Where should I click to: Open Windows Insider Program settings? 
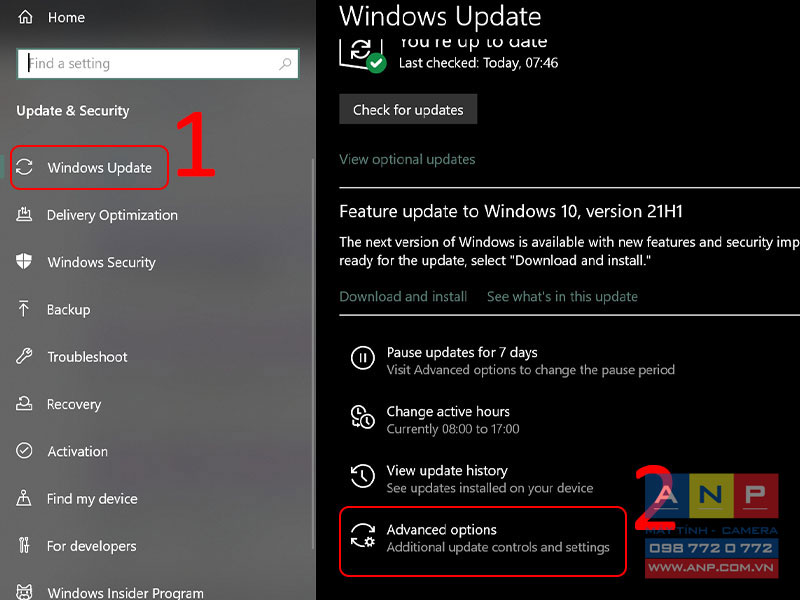126,592
